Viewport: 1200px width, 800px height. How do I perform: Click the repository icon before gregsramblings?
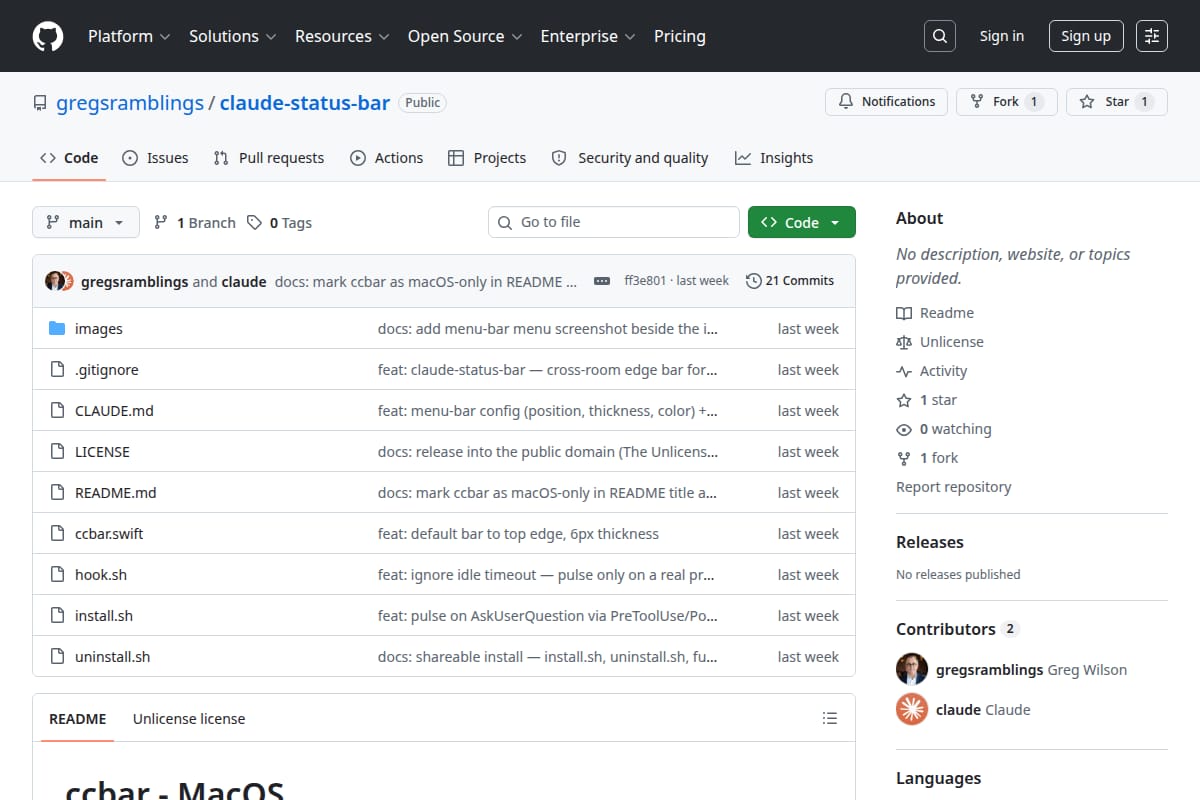pos(40,103)
